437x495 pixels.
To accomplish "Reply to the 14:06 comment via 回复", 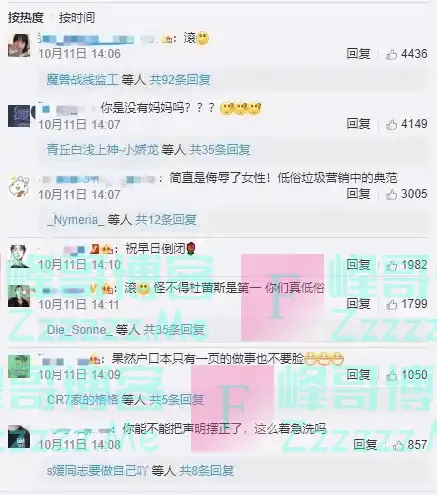I will (x=358, y=54).
